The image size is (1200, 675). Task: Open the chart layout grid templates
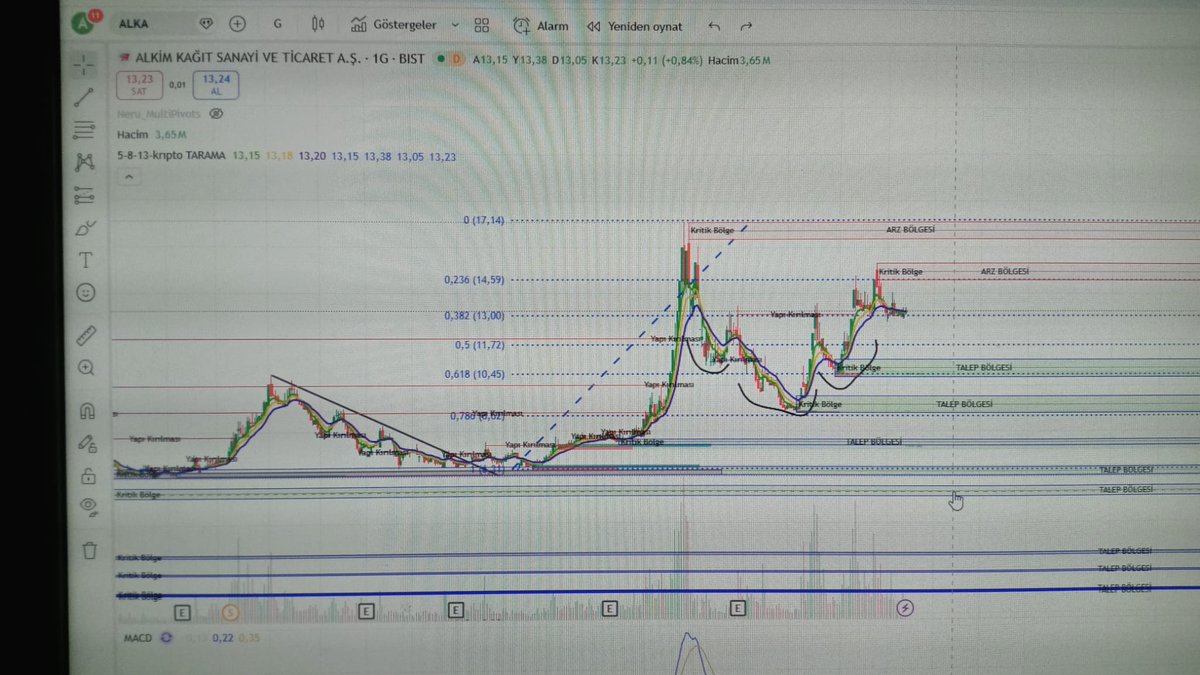pos(481,25)
